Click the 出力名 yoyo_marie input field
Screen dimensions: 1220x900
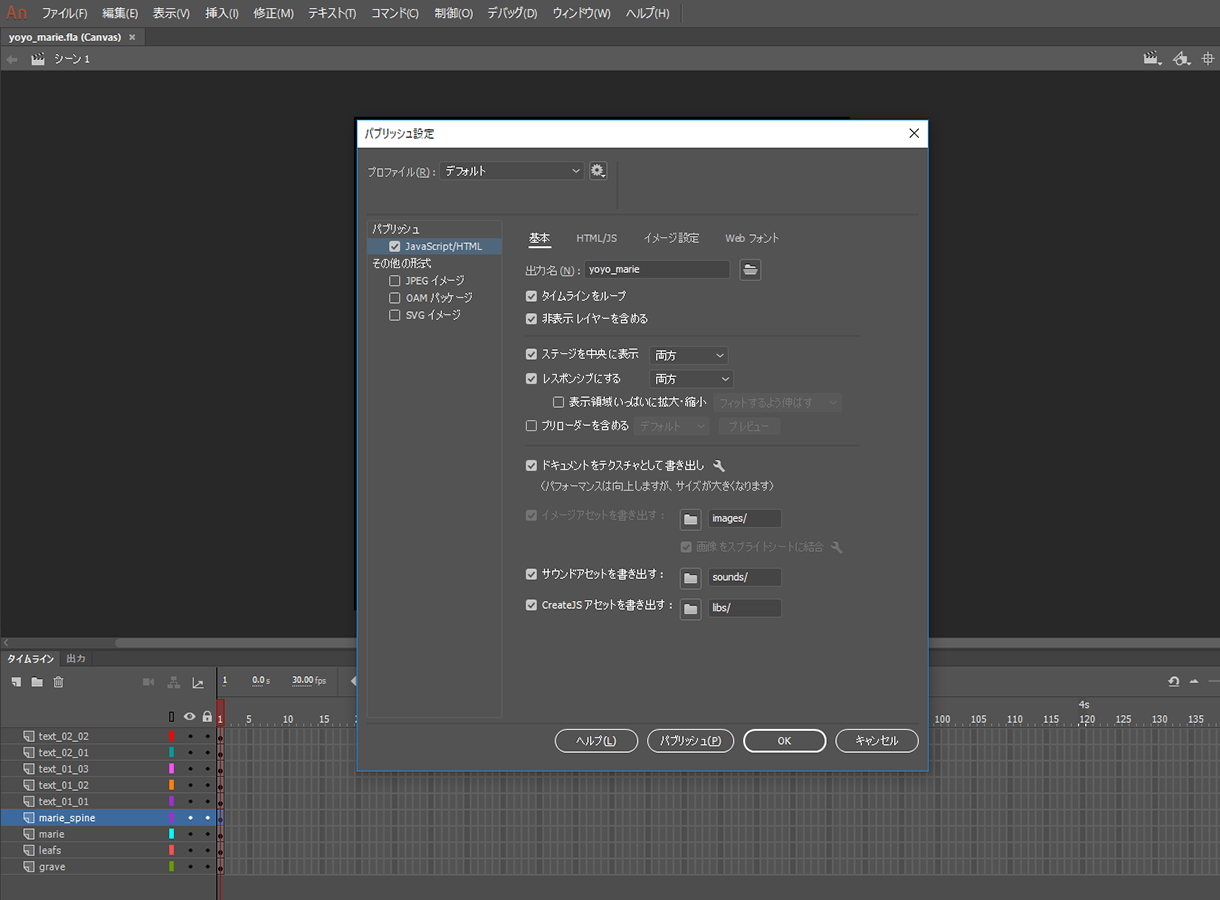657,269
